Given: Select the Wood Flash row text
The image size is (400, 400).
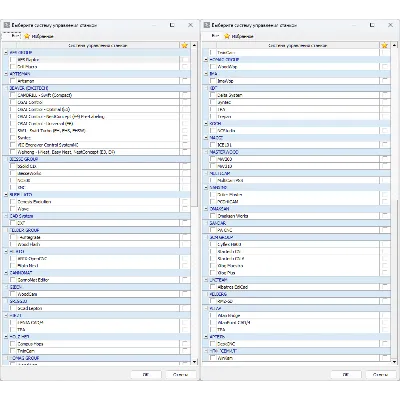Looking at the screenshot, I should (x=29, y=244).
